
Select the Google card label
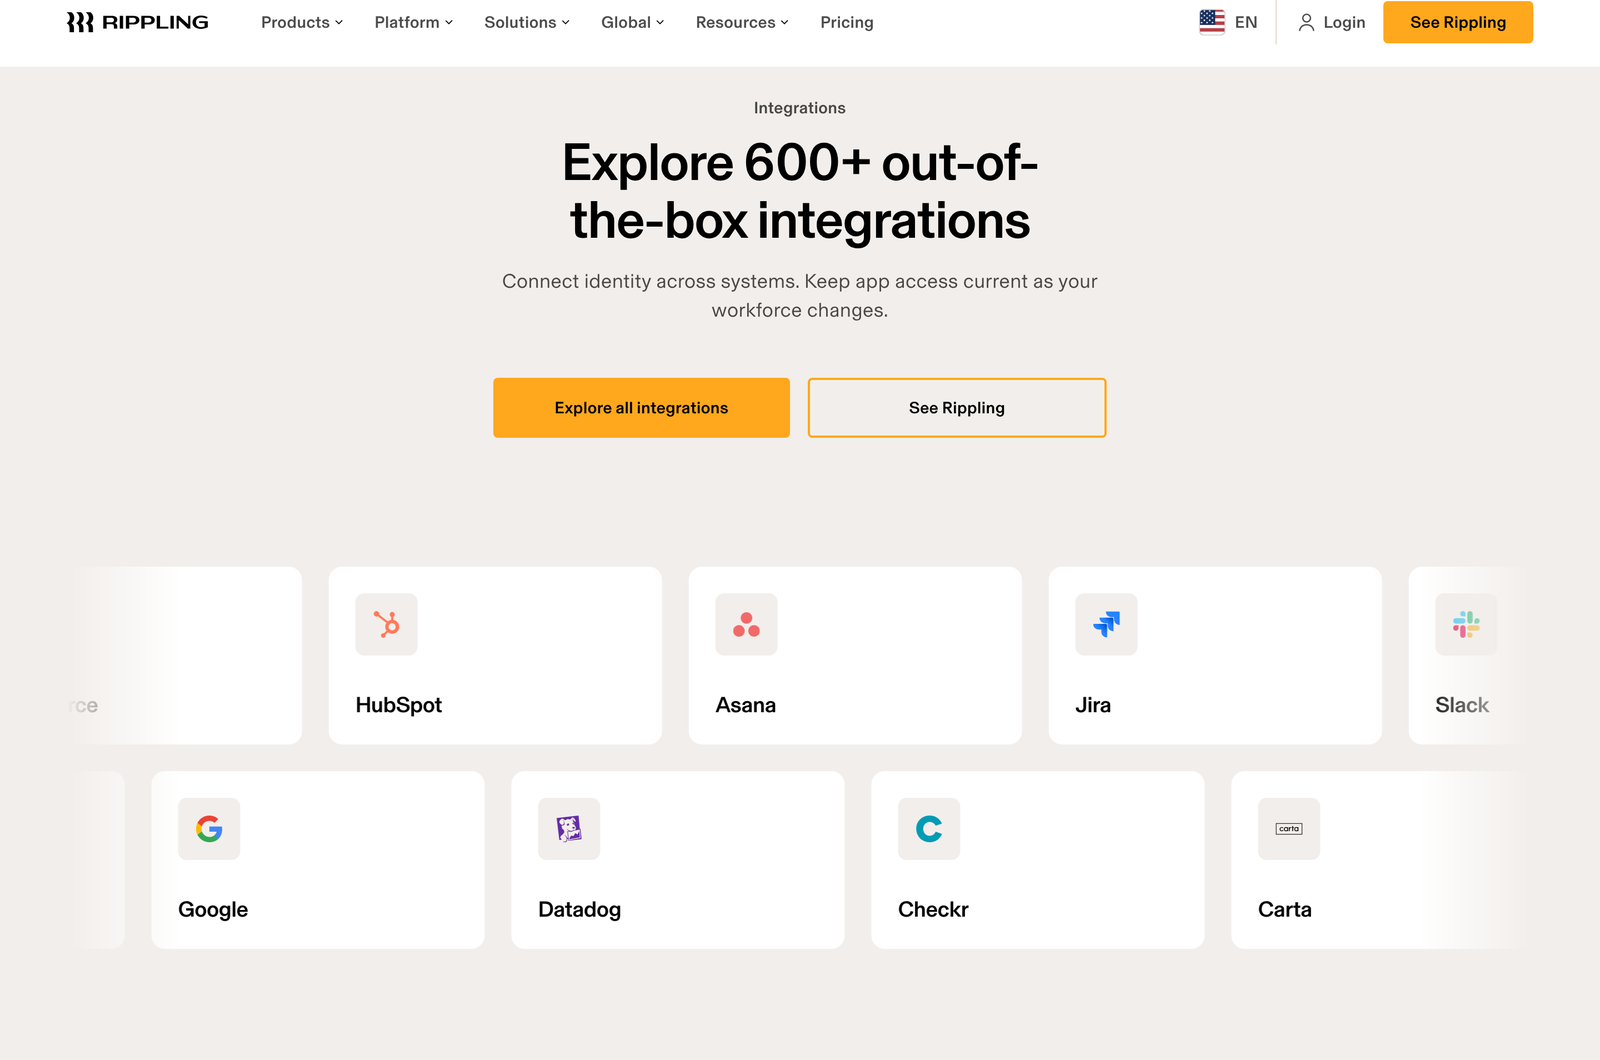coord(213,909)
